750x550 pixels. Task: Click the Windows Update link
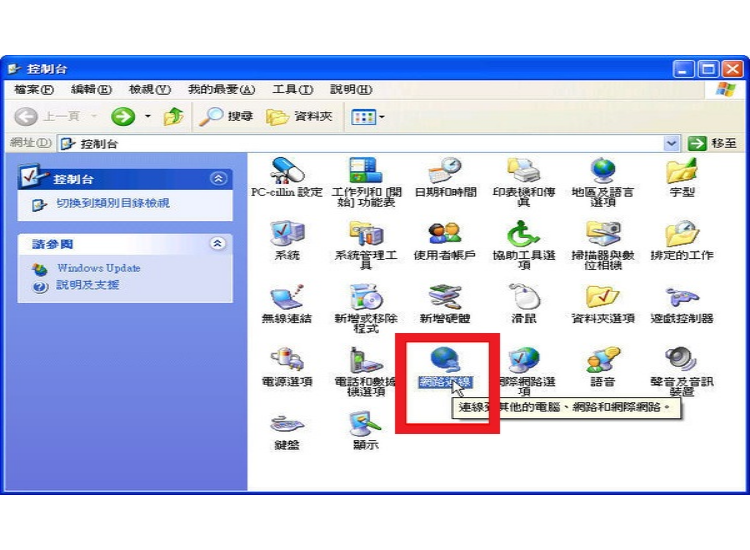coord(98,268)
